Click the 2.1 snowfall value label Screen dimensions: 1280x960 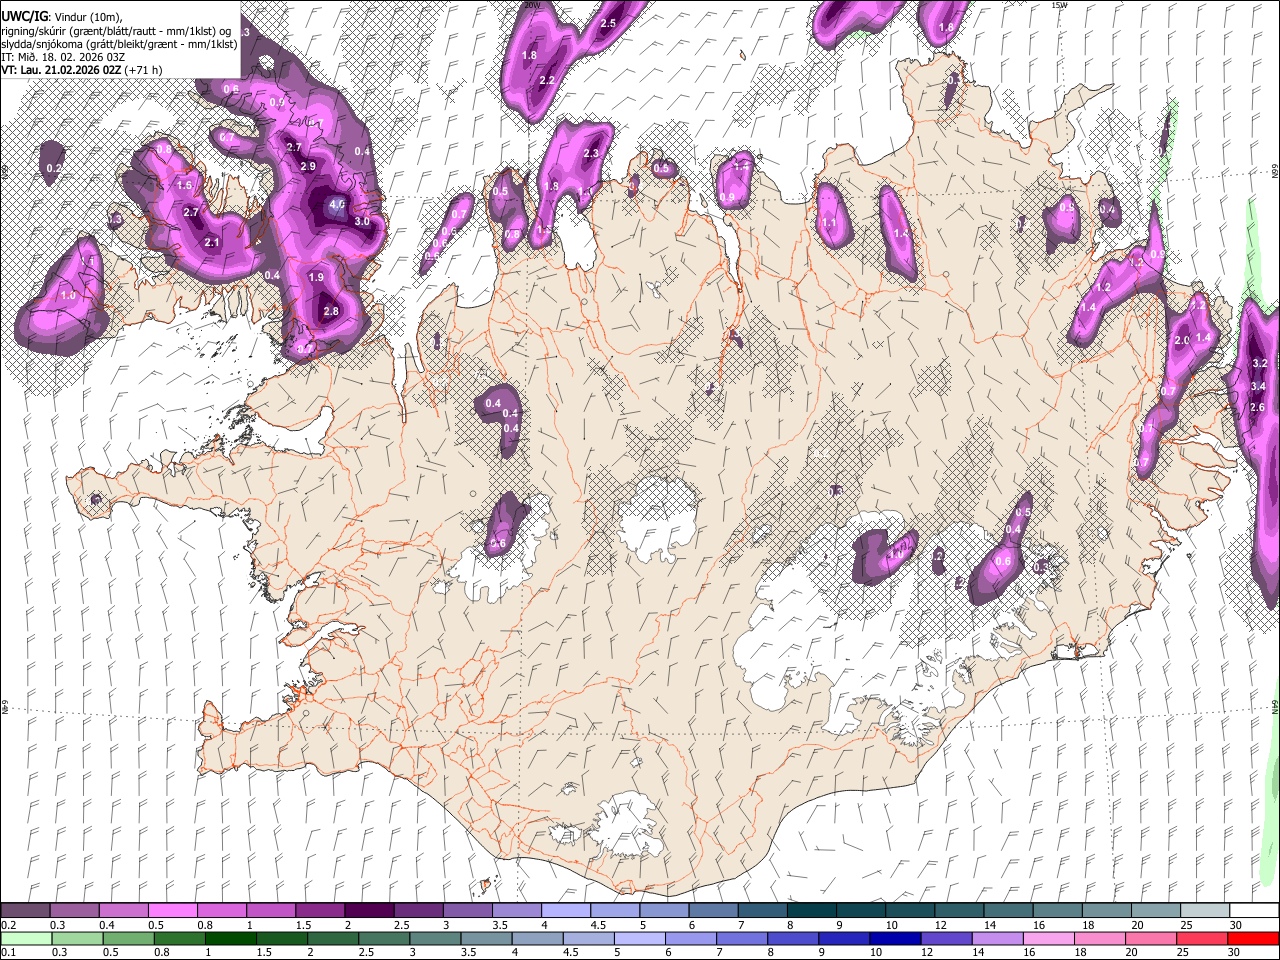[x=211, y=243]
